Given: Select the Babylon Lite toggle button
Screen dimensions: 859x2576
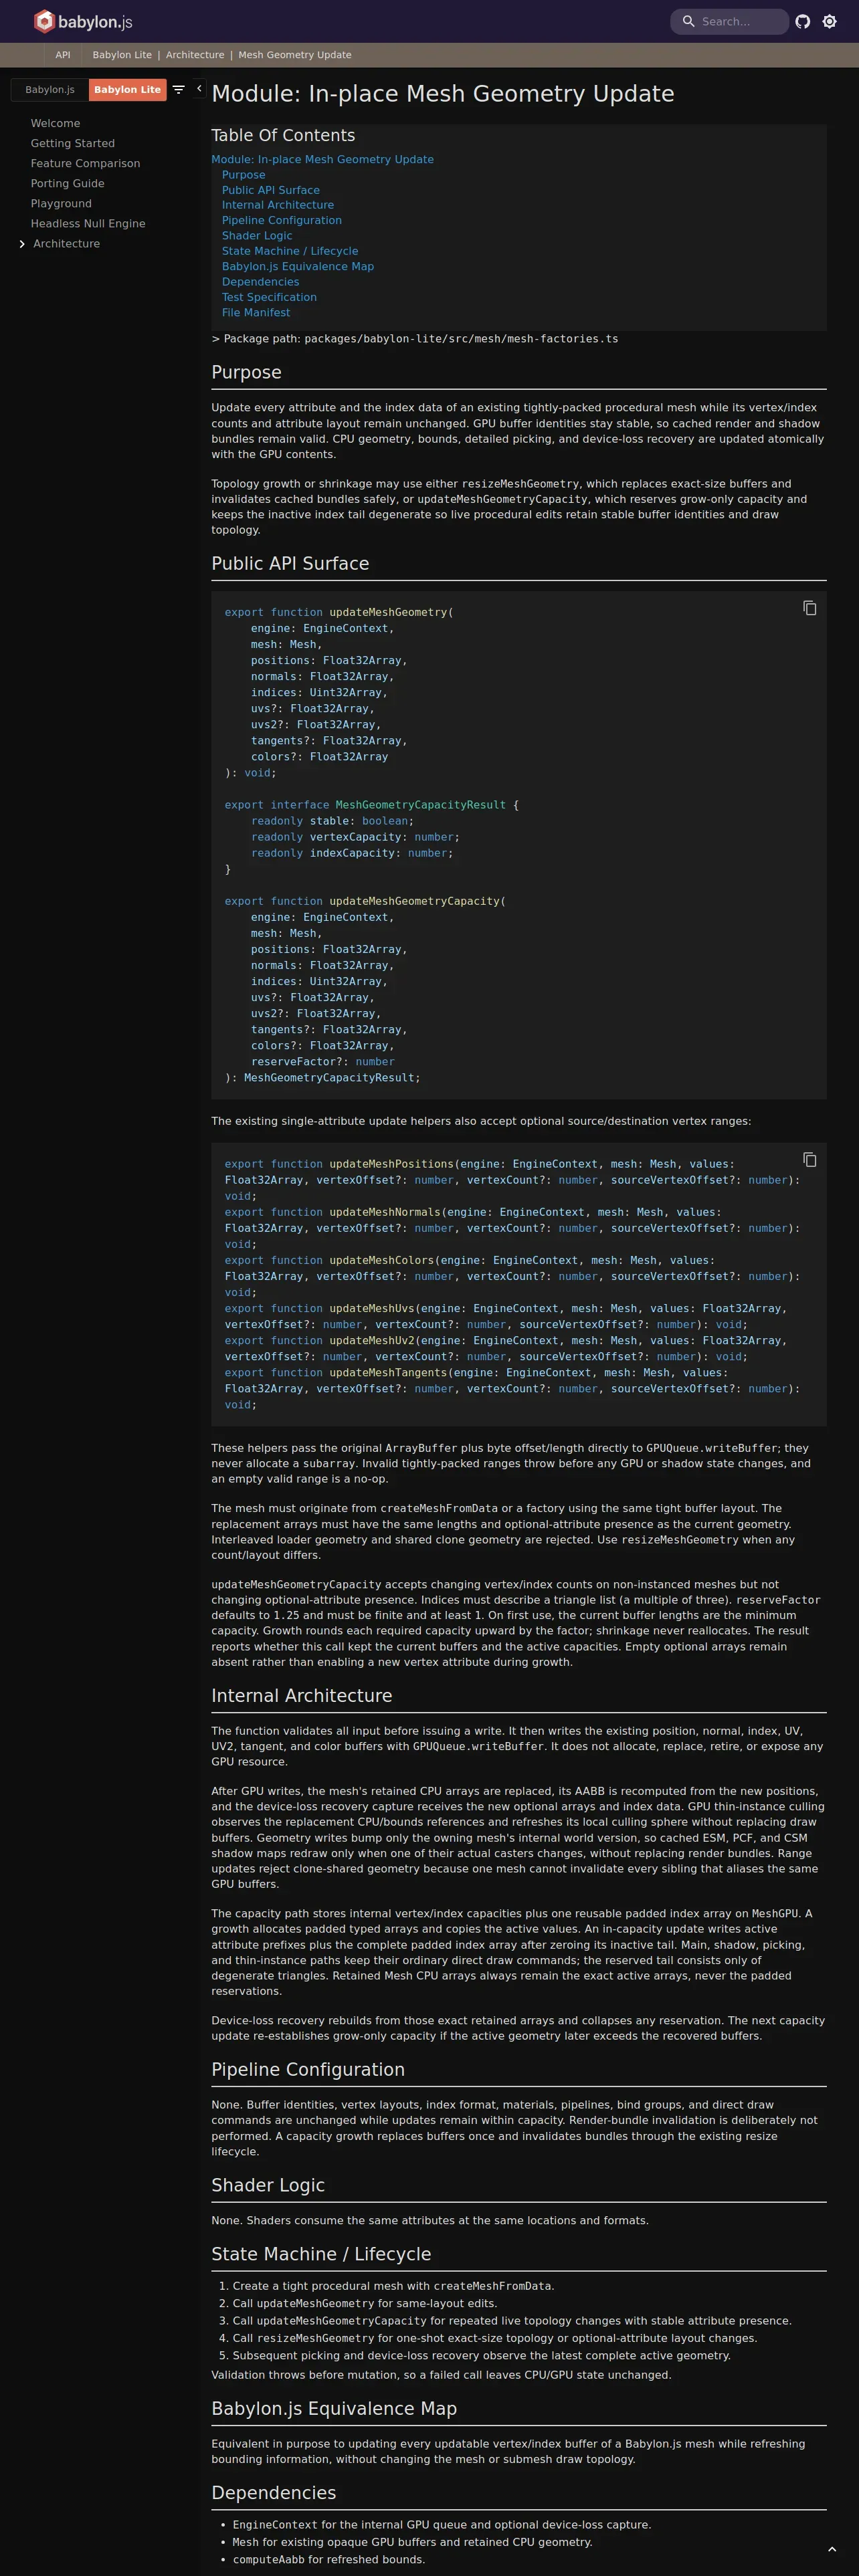Looking at the screenshot, I should (x=127, y=90).
